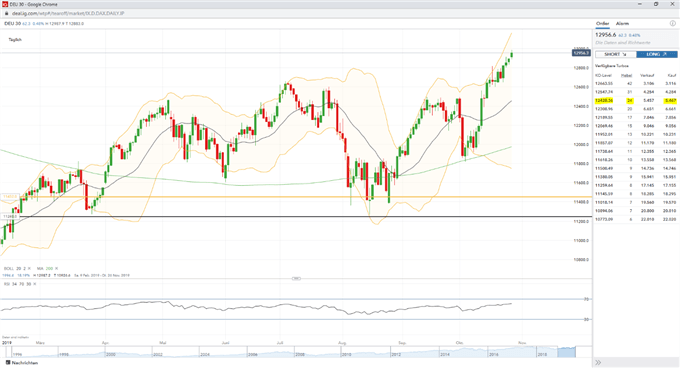Screen dimensions: 680x368
Task: Select the SHORT direction button
Action: pos(616,54)
